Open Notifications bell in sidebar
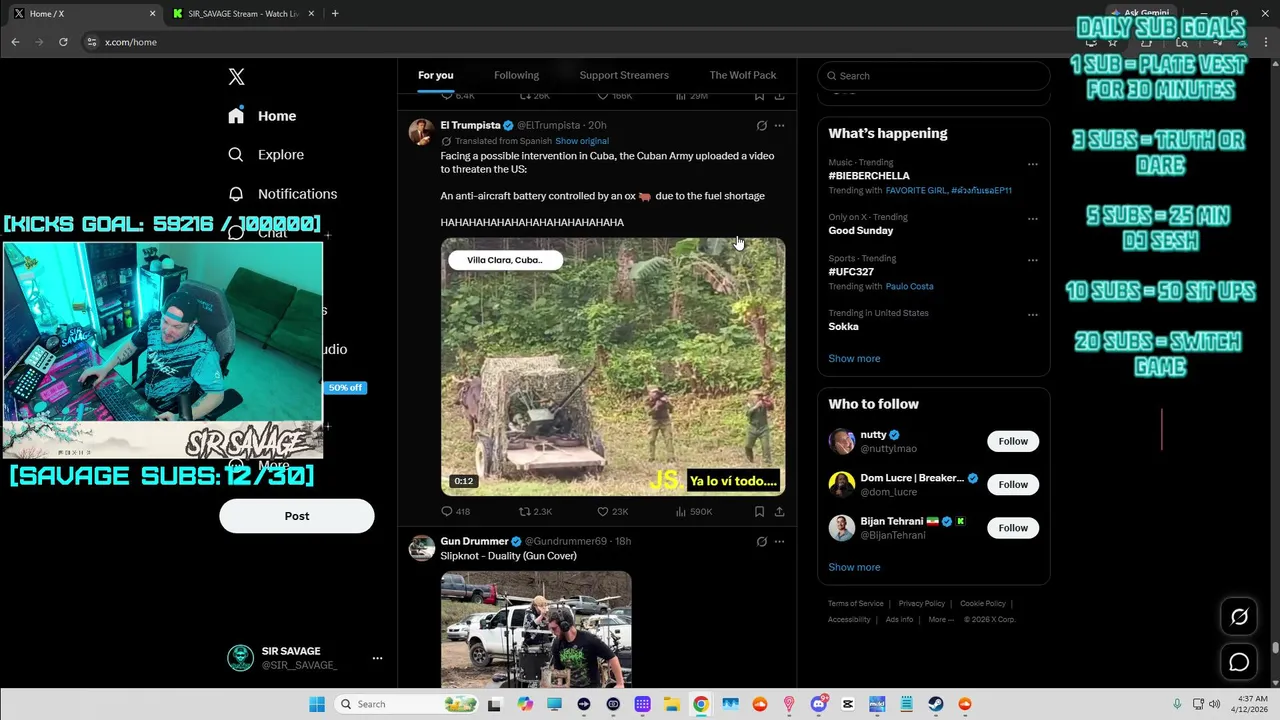The height and width of the screenshot is (720, 1280). [236, 194]
